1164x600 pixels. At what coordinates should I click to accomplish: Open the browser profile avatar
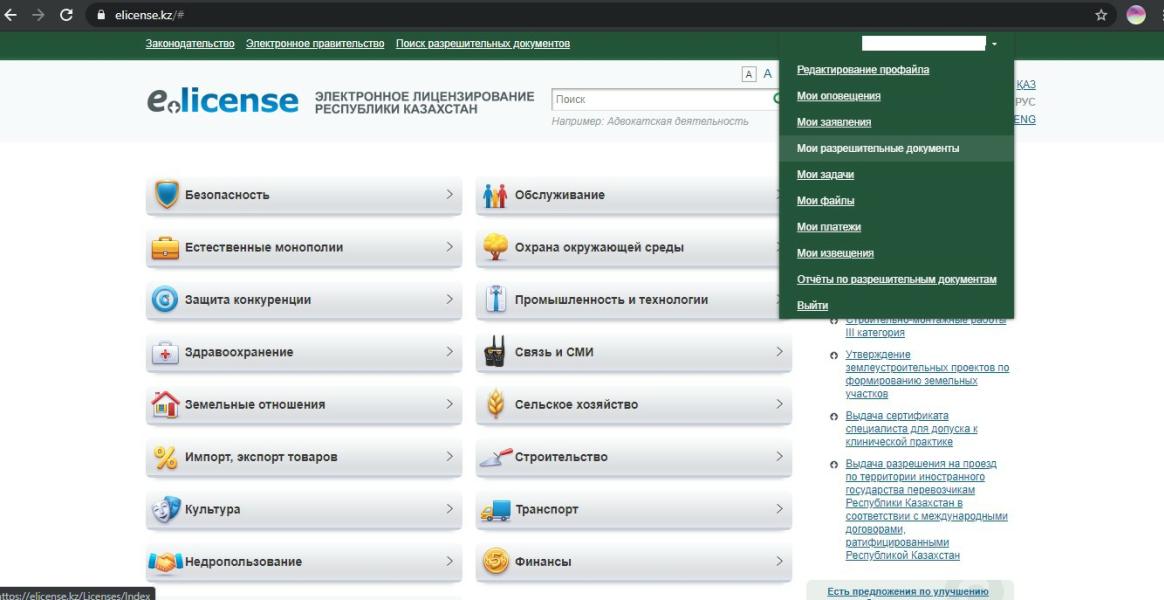point(1136,15)
